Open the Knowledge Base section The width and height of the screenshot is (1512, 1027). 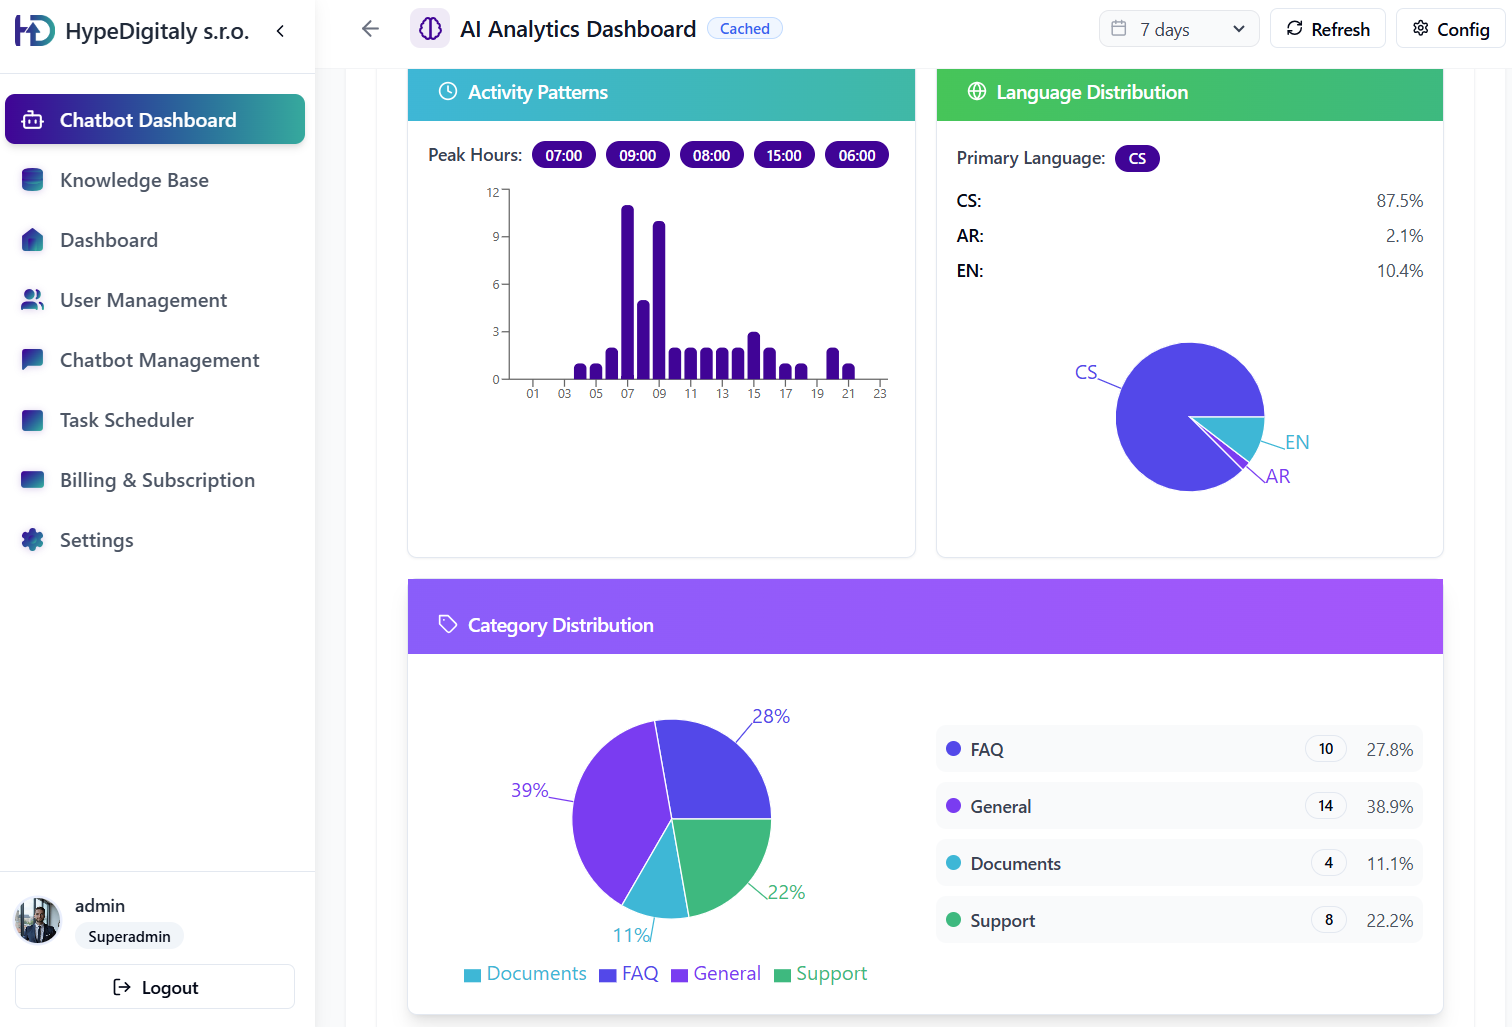point(134,180)
